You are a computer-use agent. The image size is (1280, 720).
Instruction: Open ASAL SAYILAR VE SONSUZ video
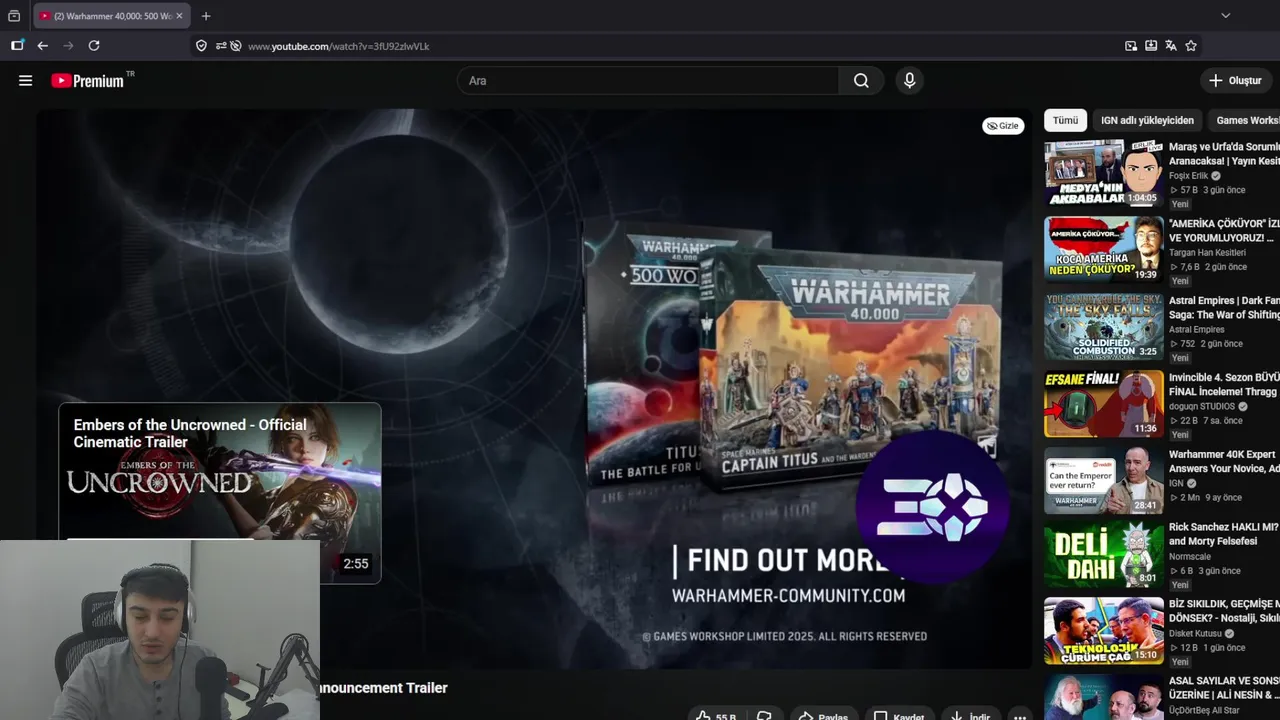[x=1224, y=688]
